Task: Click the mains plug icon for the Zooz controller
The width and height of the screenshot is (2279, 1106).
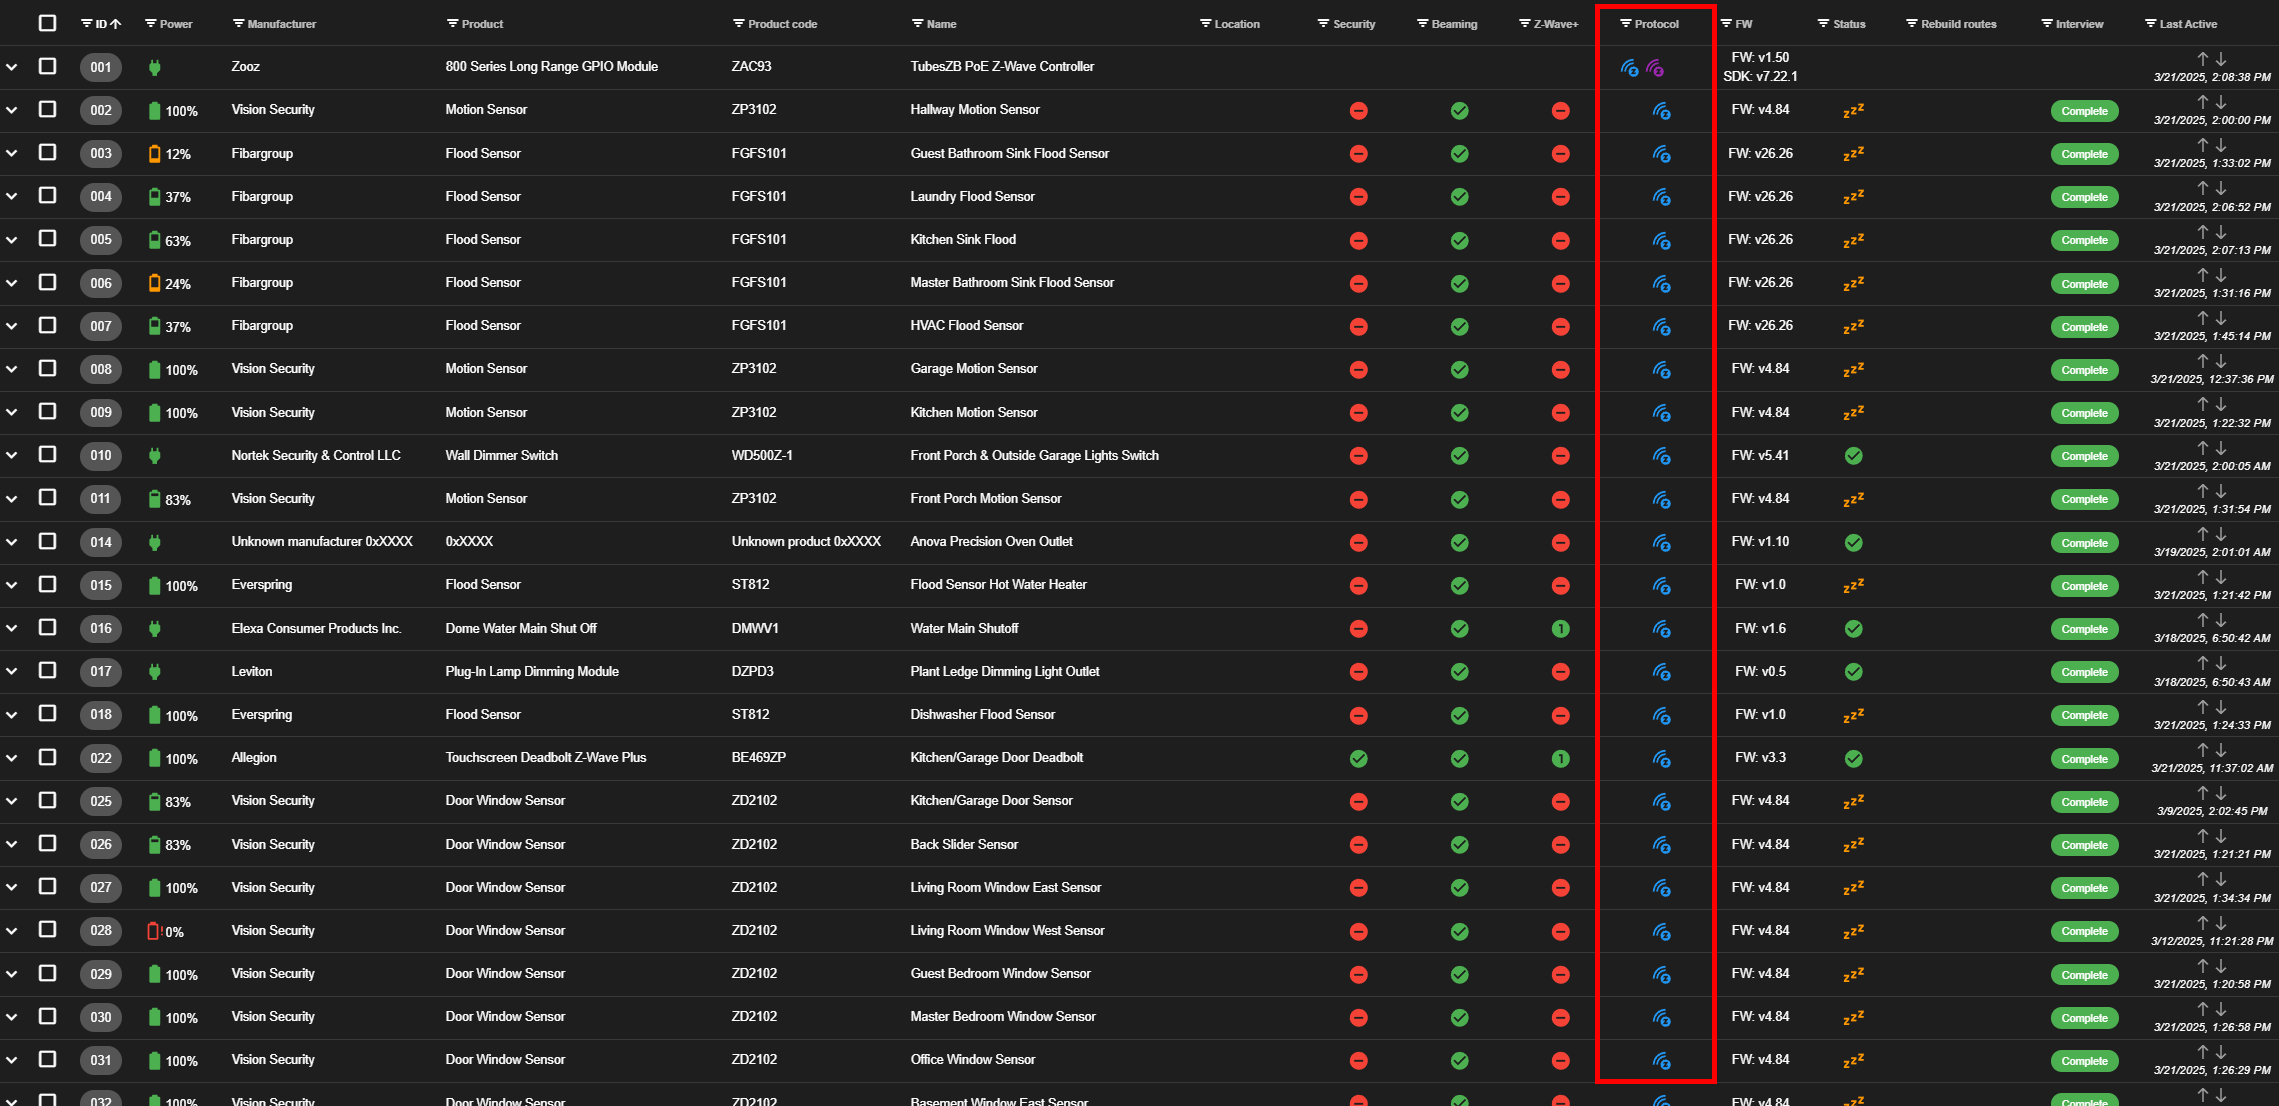Action: [x=154, y=68]
